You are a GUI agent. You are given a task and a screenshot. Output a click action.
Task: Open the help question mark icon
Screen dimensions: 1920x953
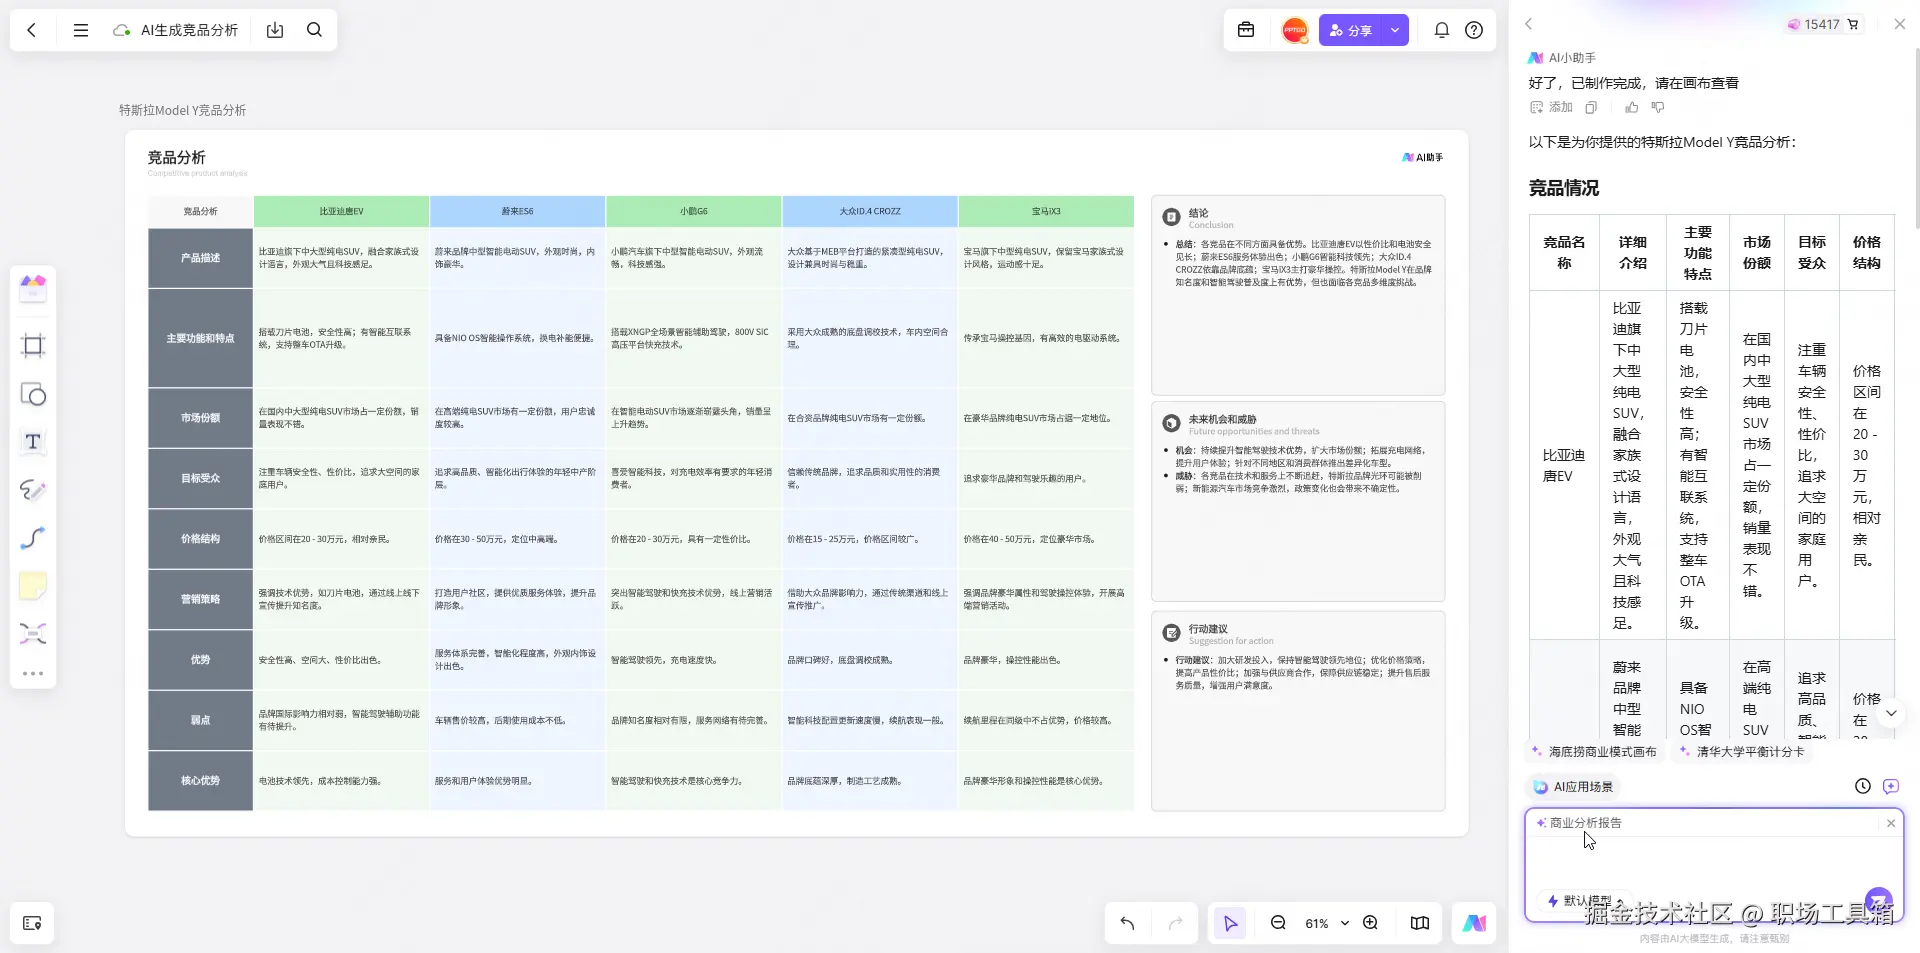click(x=1474, y=30)
